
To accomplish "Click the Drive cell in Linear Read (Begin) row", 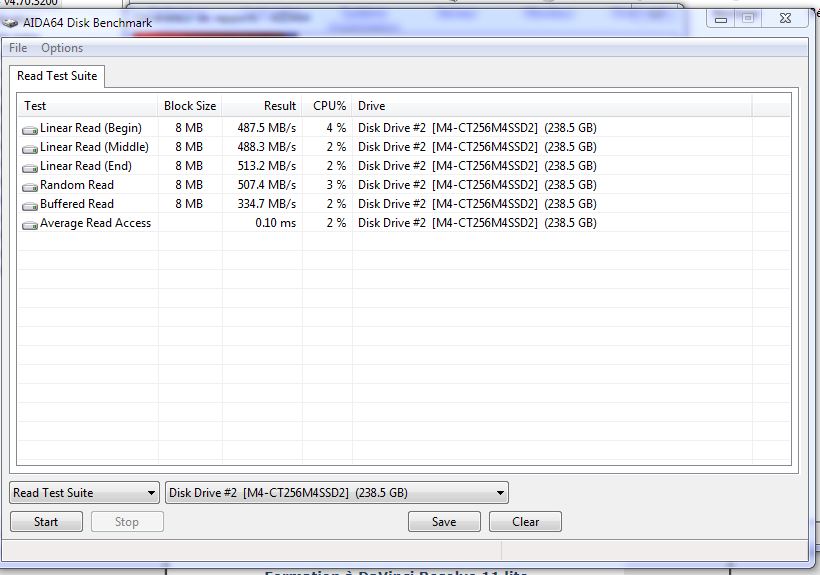I will [x=477, y=128].
